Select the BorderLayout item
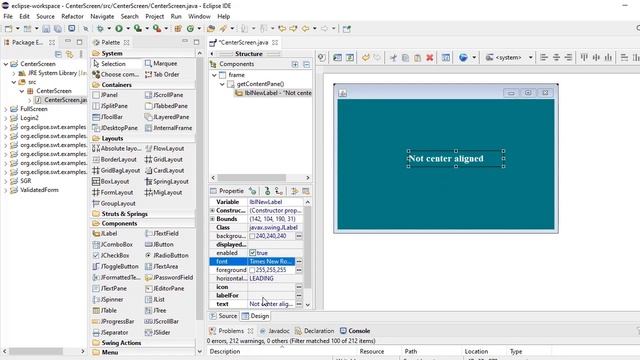 point(115,160)
